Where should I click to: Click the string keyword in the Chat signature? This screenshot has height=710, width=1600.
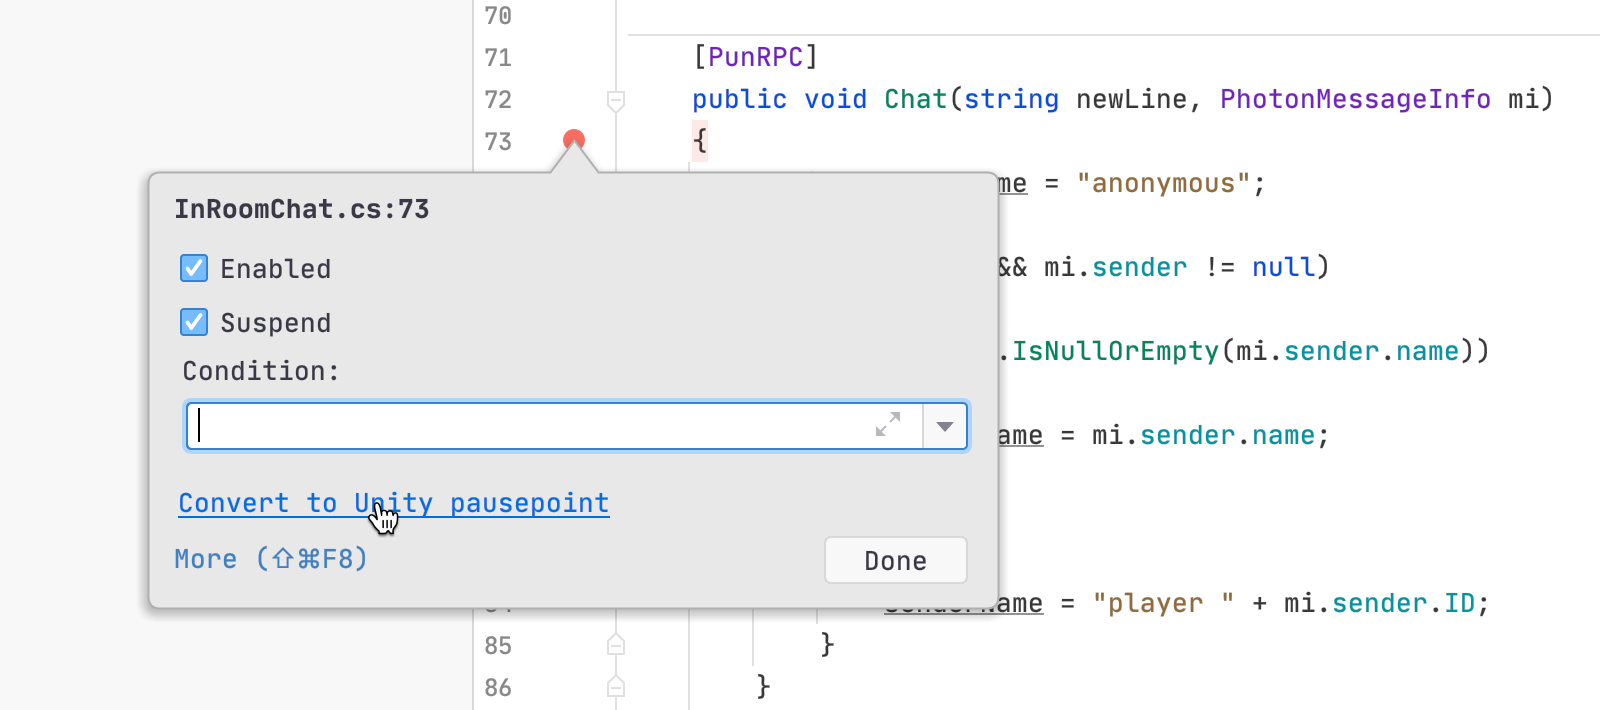pos(1011,99)
